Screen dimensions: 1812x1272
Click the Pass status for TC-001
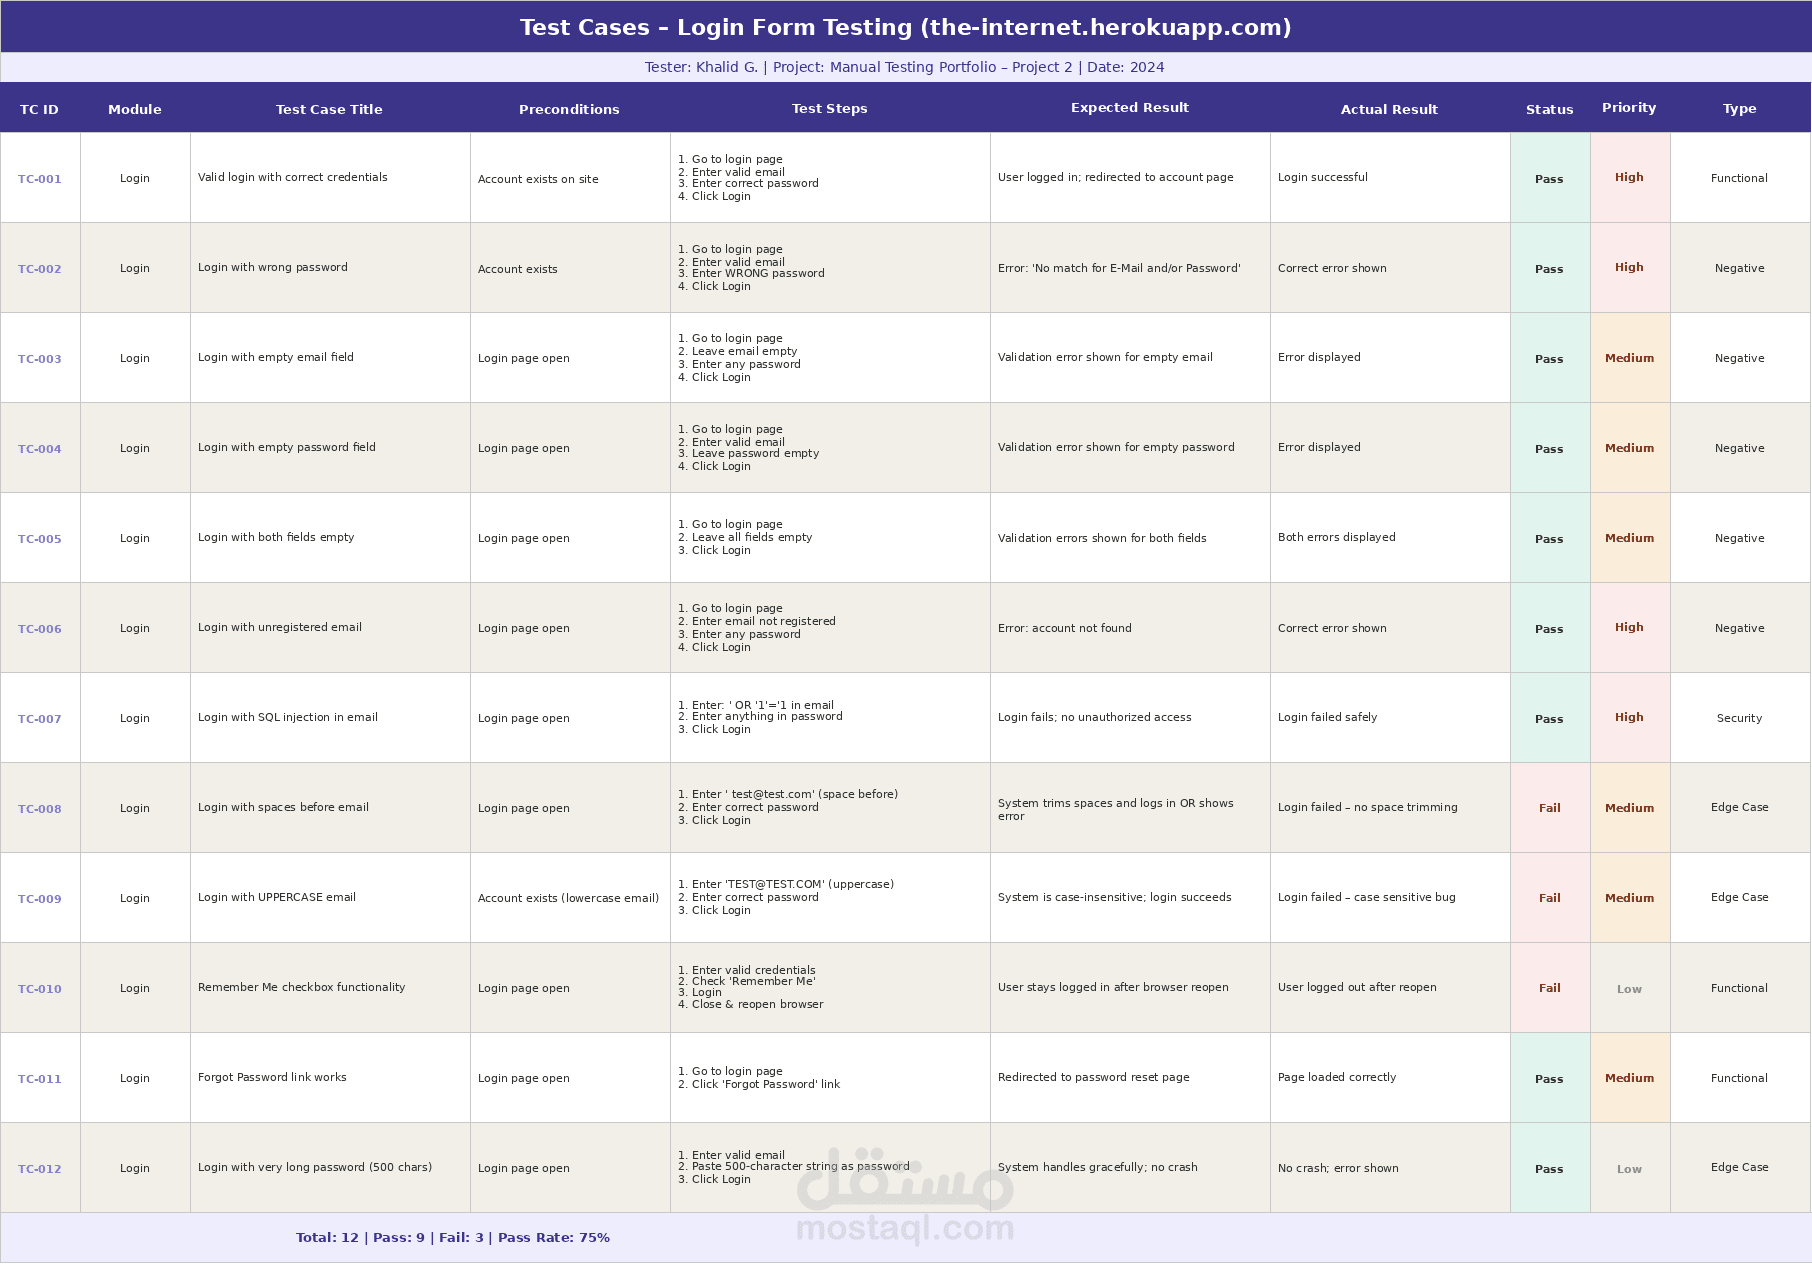pos(1550,178)
